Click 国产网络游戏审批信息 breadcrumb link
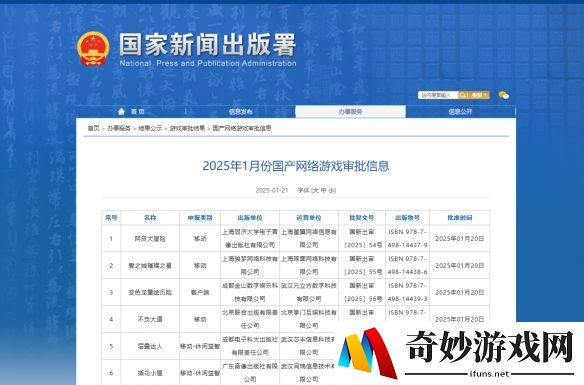This screenshot has width=584, height=385. point(242,128)
